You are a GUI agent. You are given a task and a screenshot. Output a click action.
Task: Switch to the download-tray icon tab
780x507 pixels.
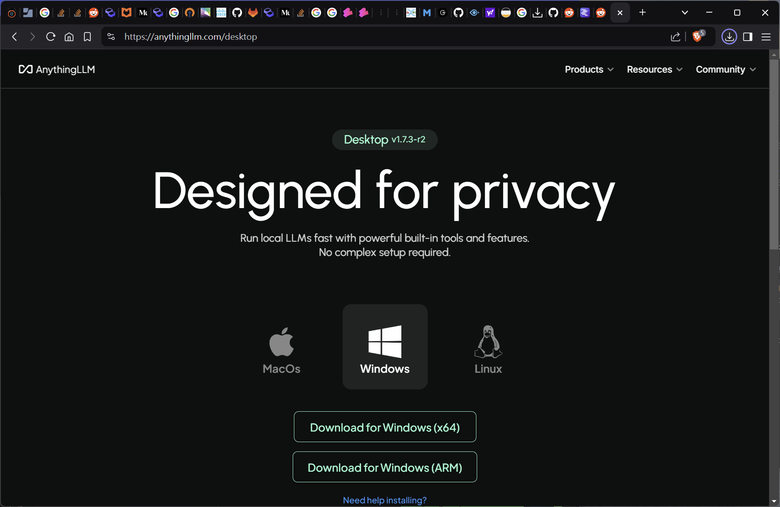coord(537,13)
